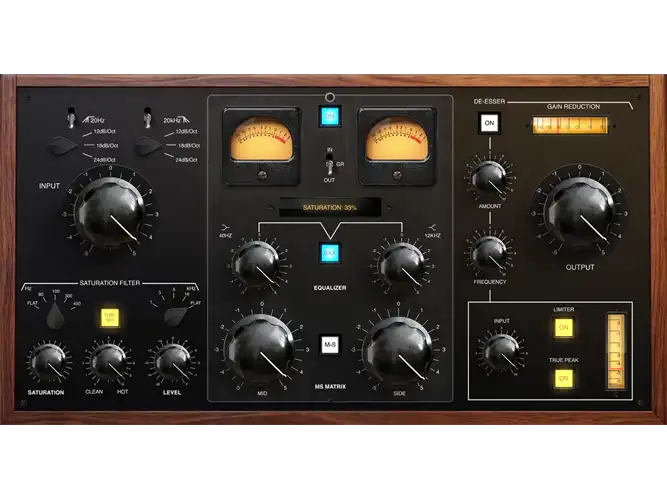Click the EQUALIZER section label
The height and width of the screenshot is (500, 667).
coord(330,288)
